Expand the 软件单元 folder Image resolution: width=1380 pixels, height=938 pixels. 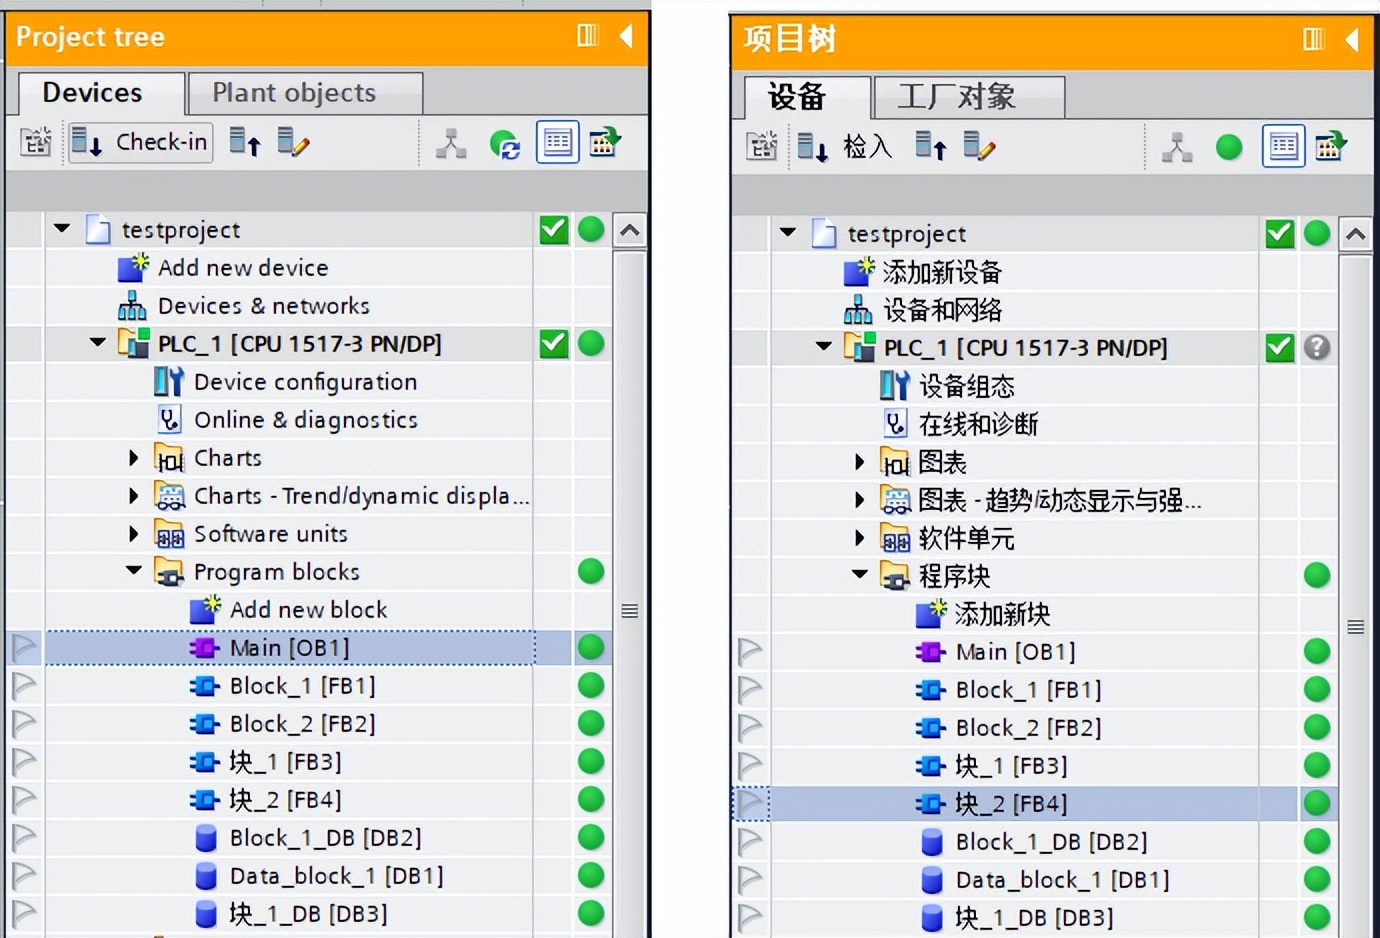coord(860,538)
